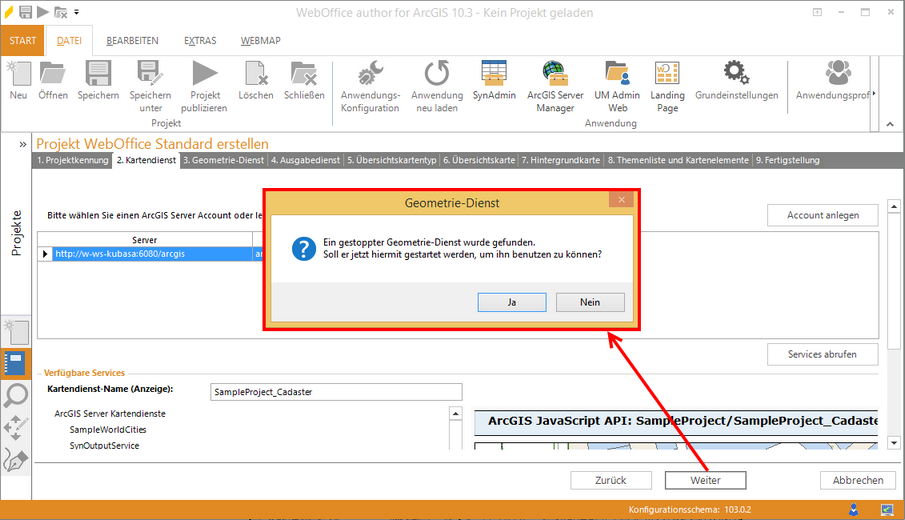This screenshot has width=905, height=520.
Task: Click the Kartendienst-Name input field
Action: point(336,392)
